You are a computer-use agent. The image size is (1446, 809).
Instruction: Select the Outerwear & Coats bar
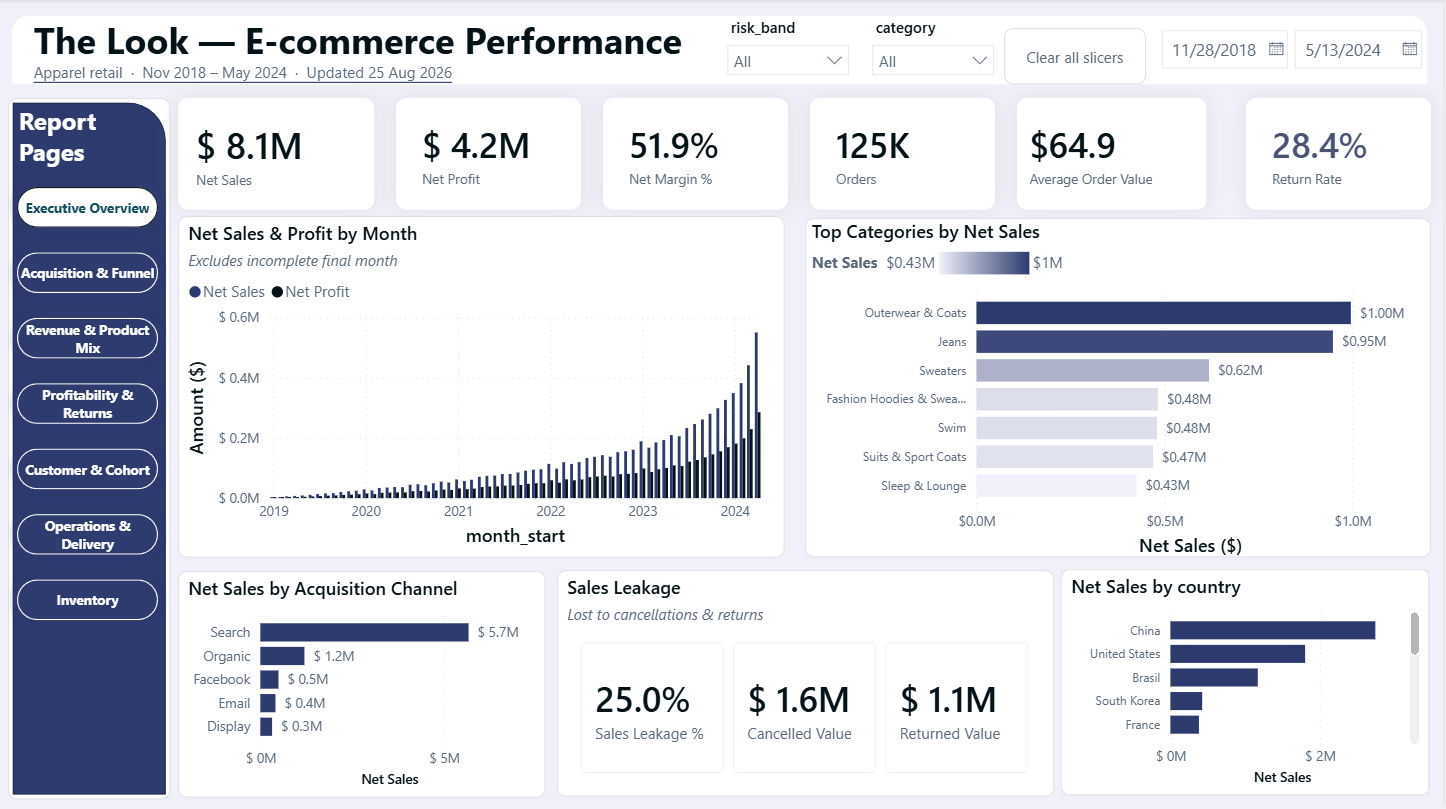1163,313
